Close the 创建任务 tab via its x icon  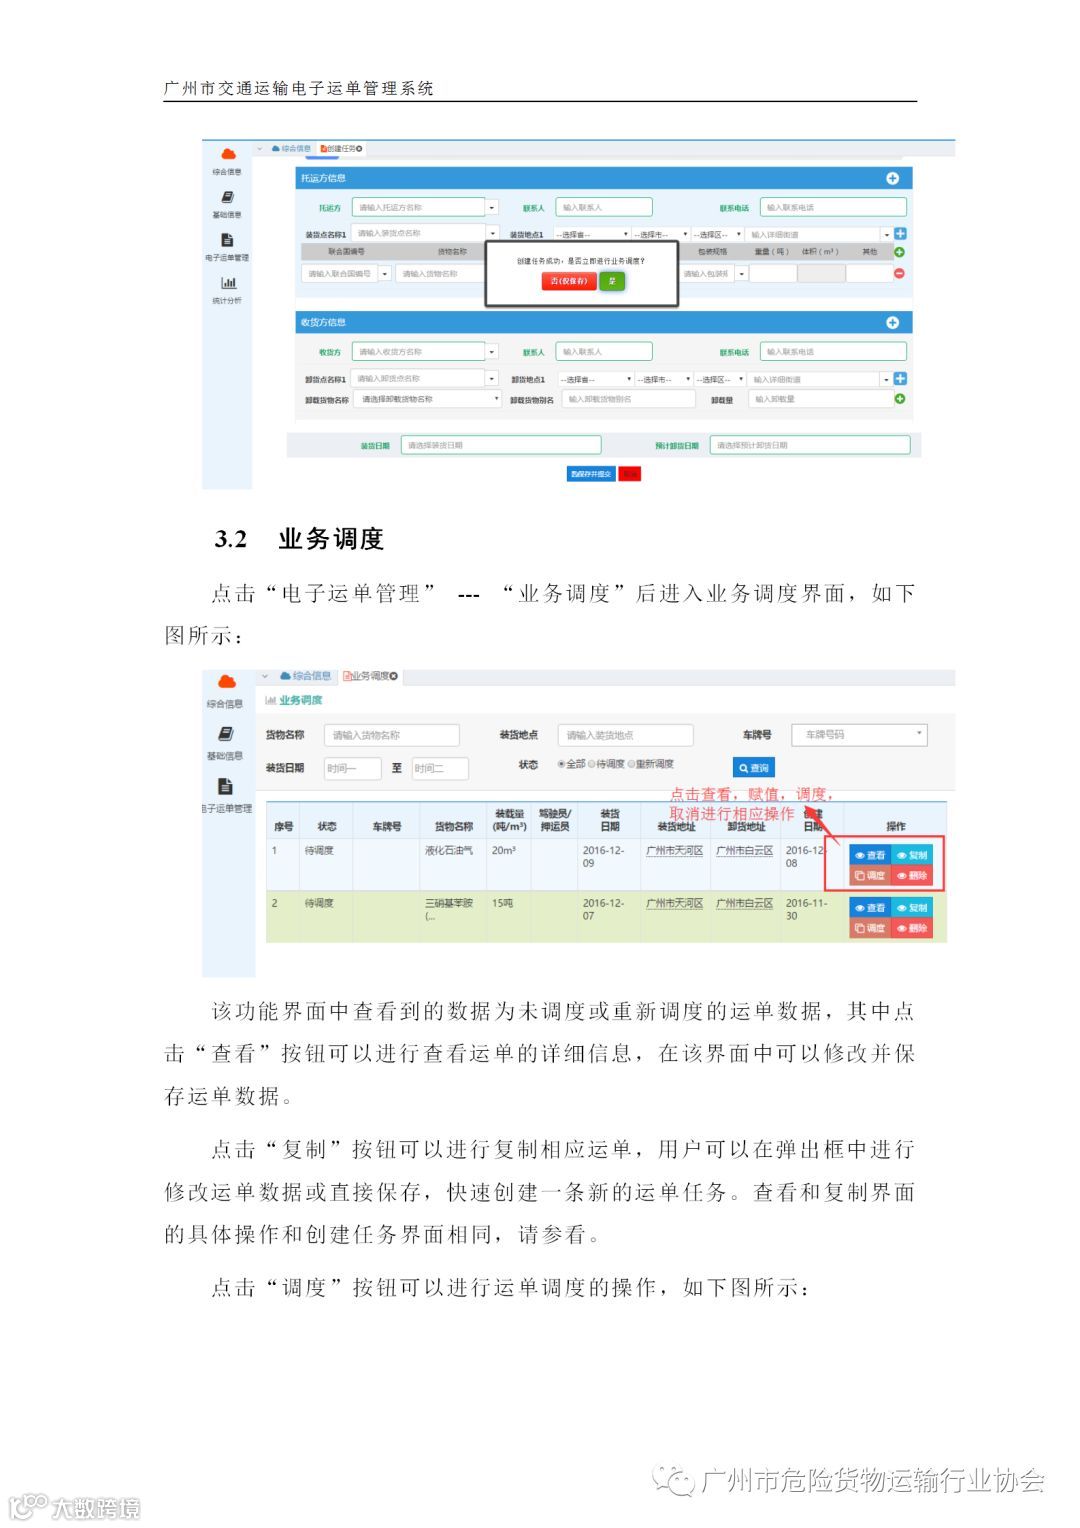click(360, 149)
